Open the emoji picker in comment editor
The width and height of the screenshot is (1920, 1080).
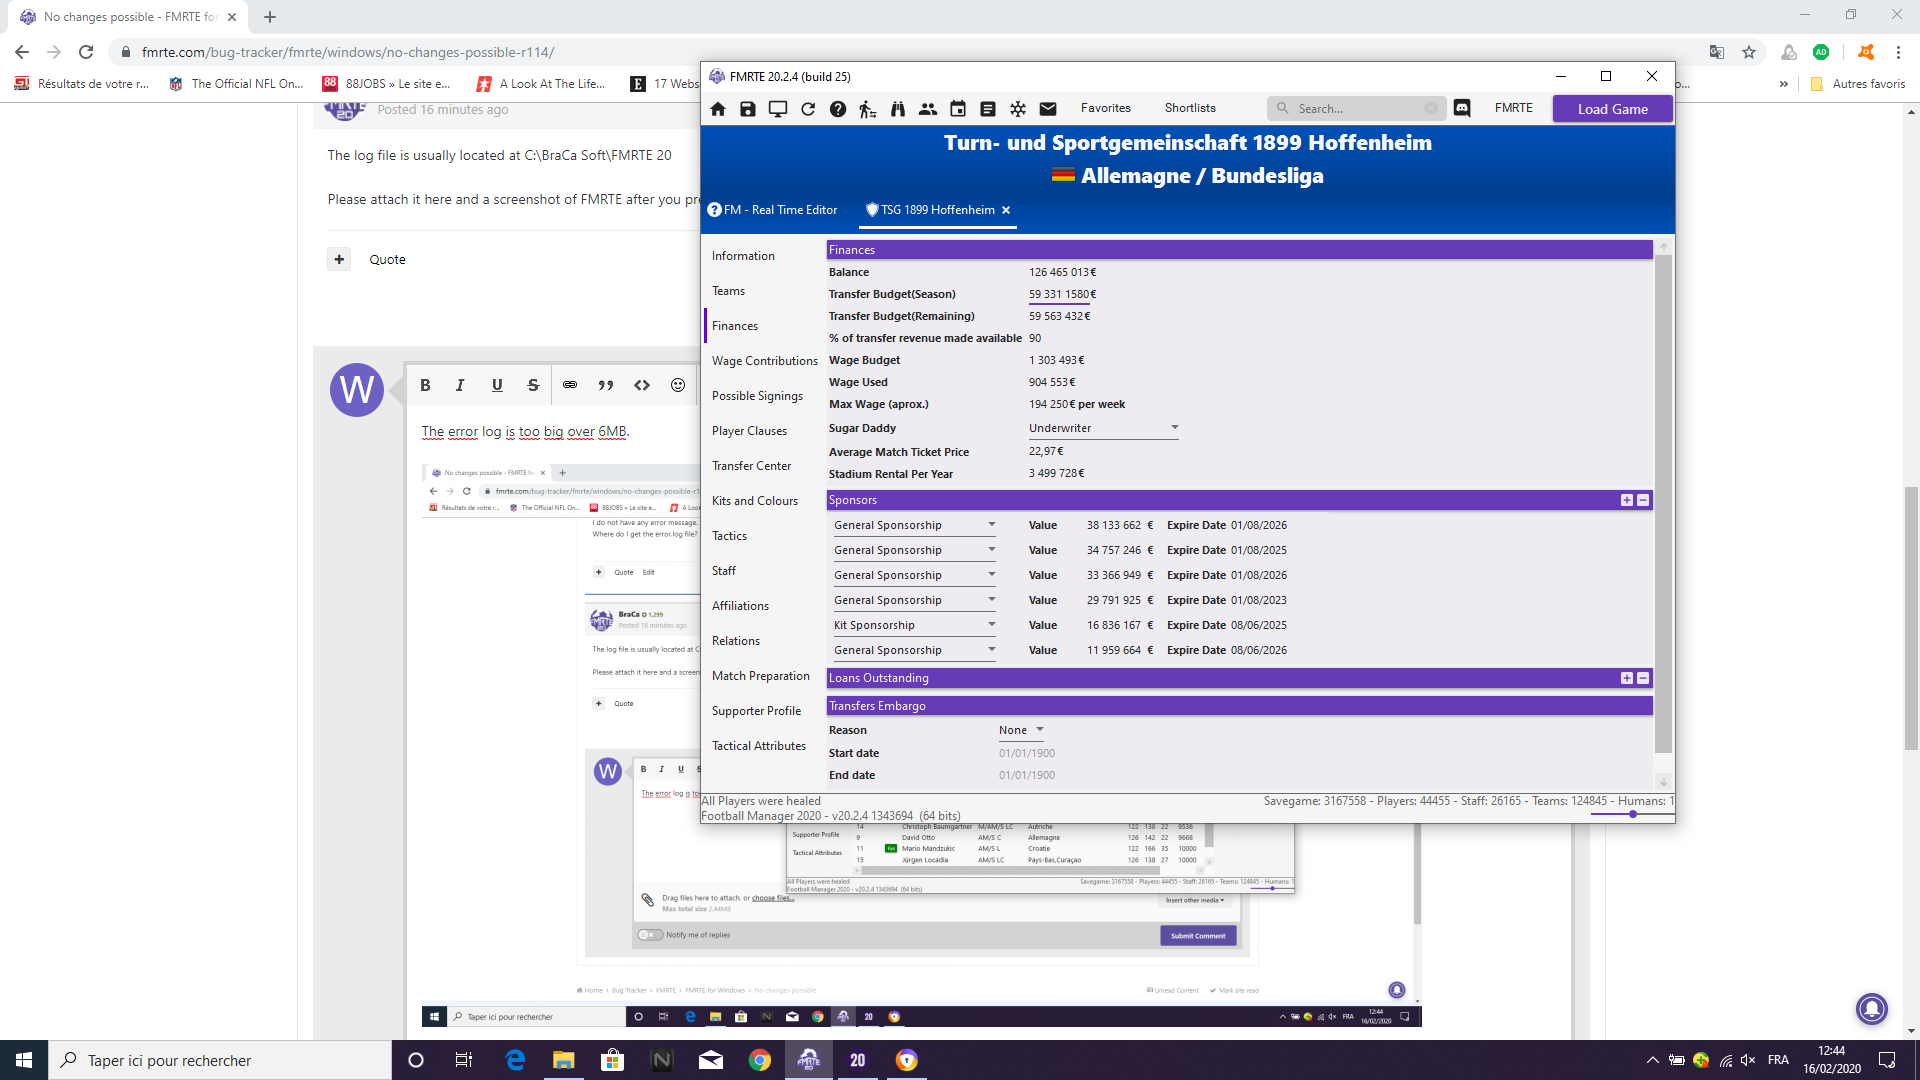(678, 385)
